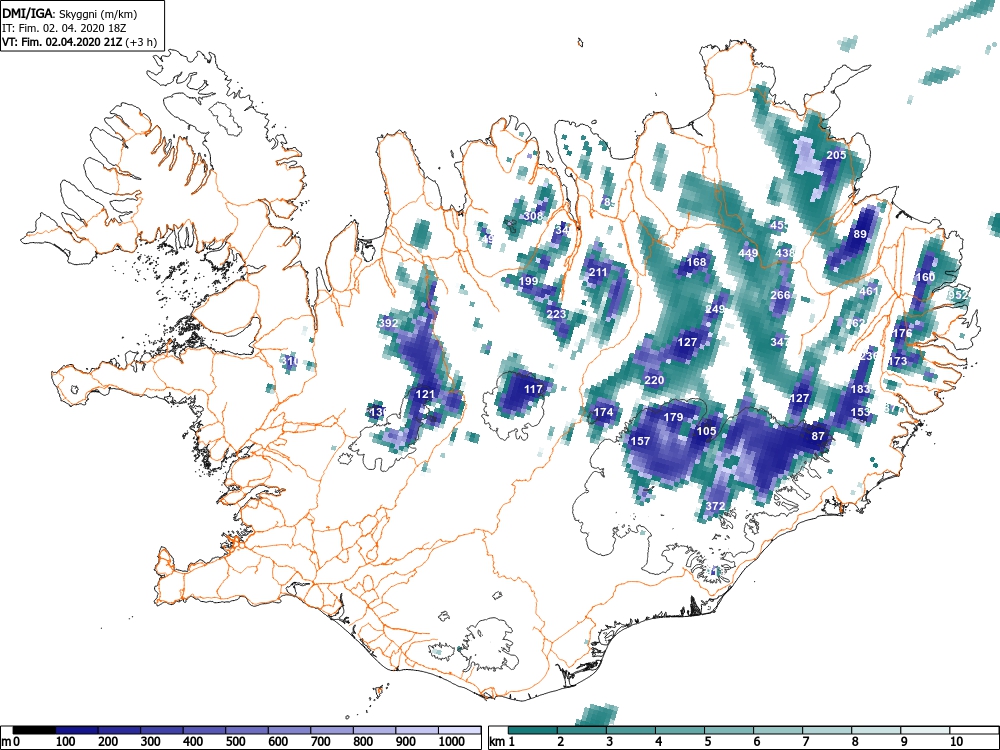
Task: Click the 266 visibility value
Action: [781, 295]
